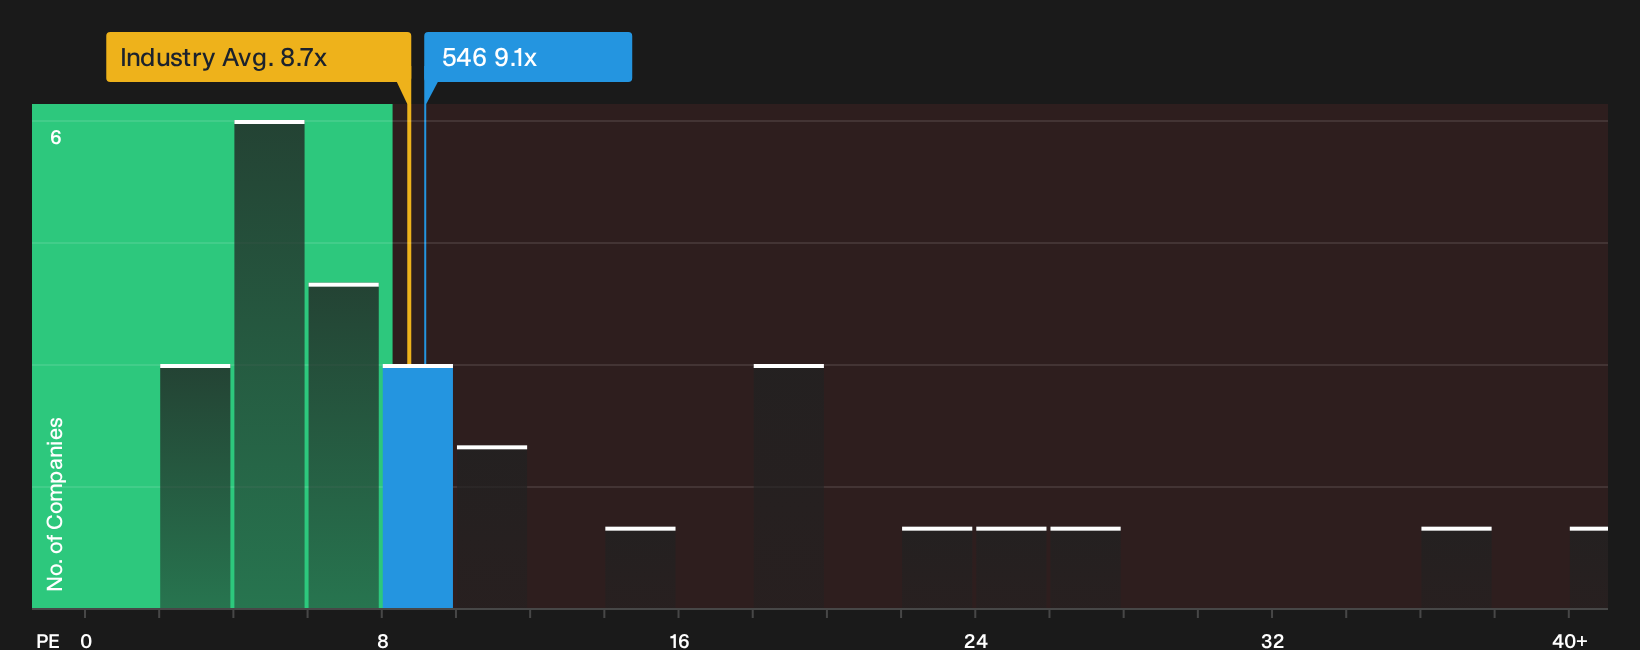Click the short bar just before PE 16

tap(640, 568)
